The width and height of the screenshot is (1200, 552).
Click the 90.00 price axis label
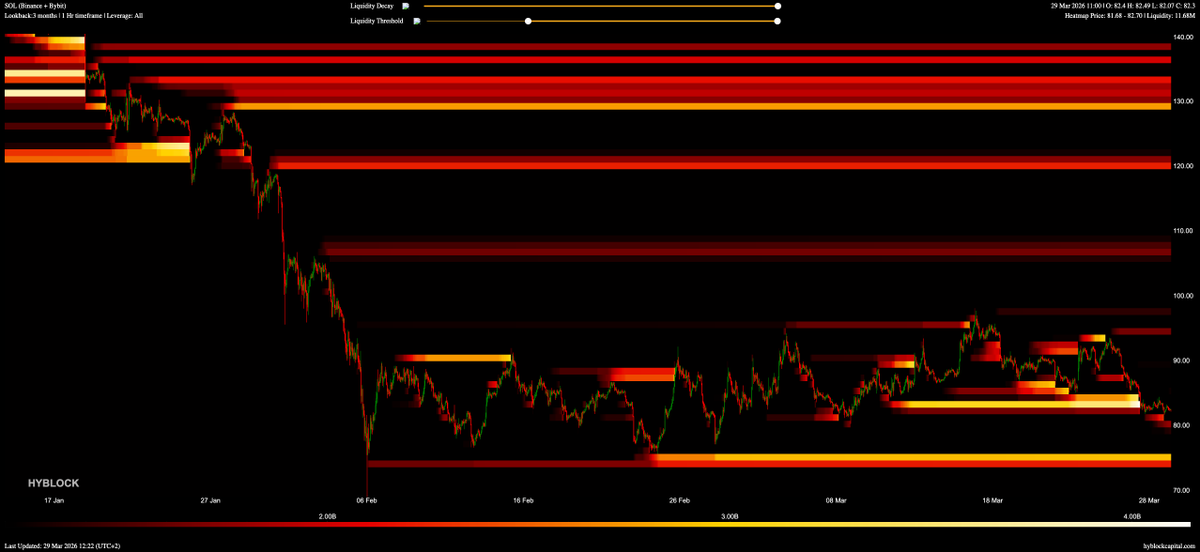pyautogui.click(x=1183, y=361)
